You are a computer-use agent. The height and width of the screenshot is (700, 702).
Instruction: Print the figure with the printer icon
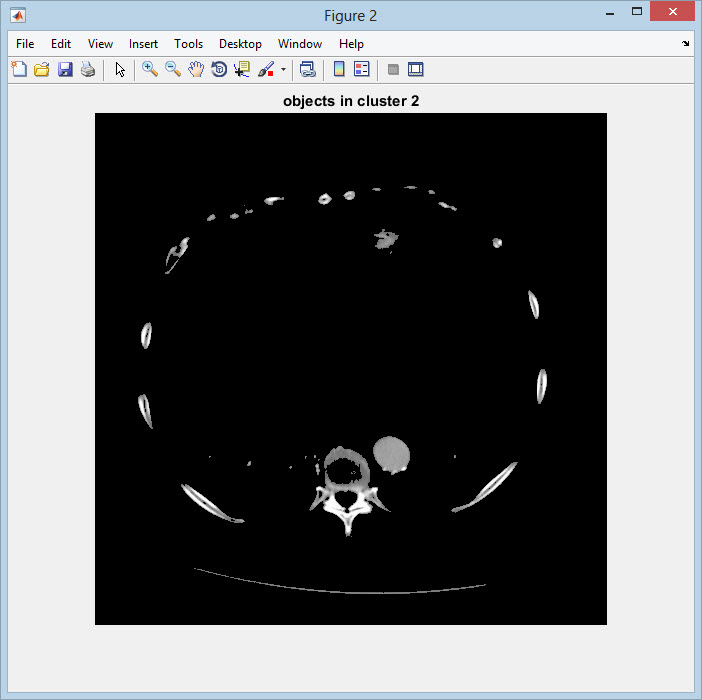88,69
